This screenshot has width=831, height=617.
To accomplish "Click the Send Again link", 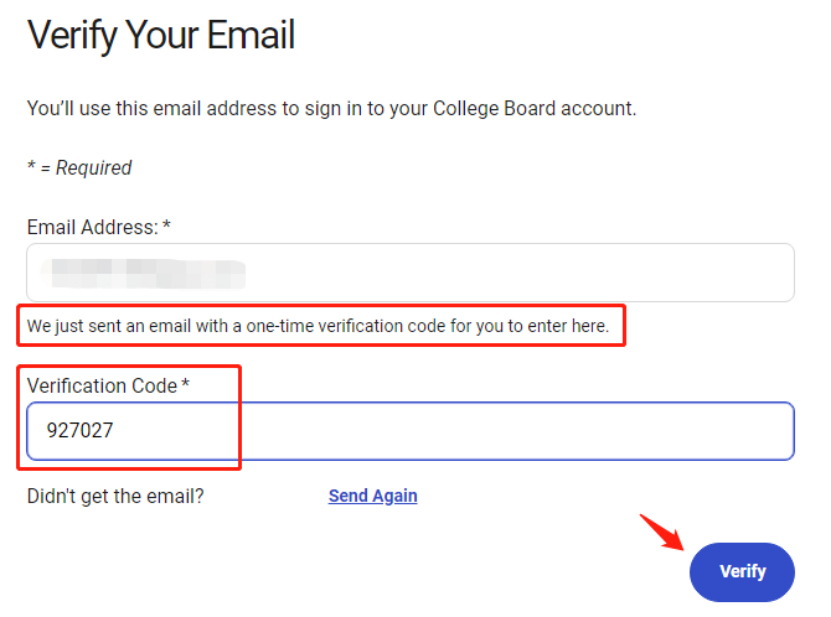I will point(373,496).
